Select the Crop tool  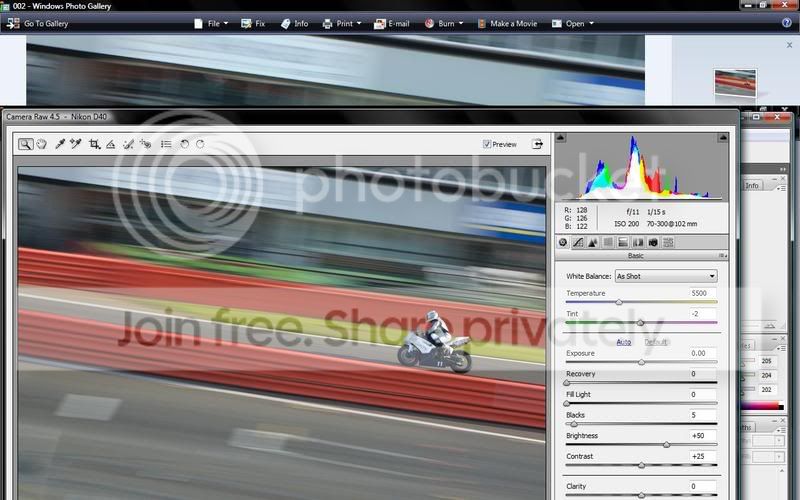(94, 144)
